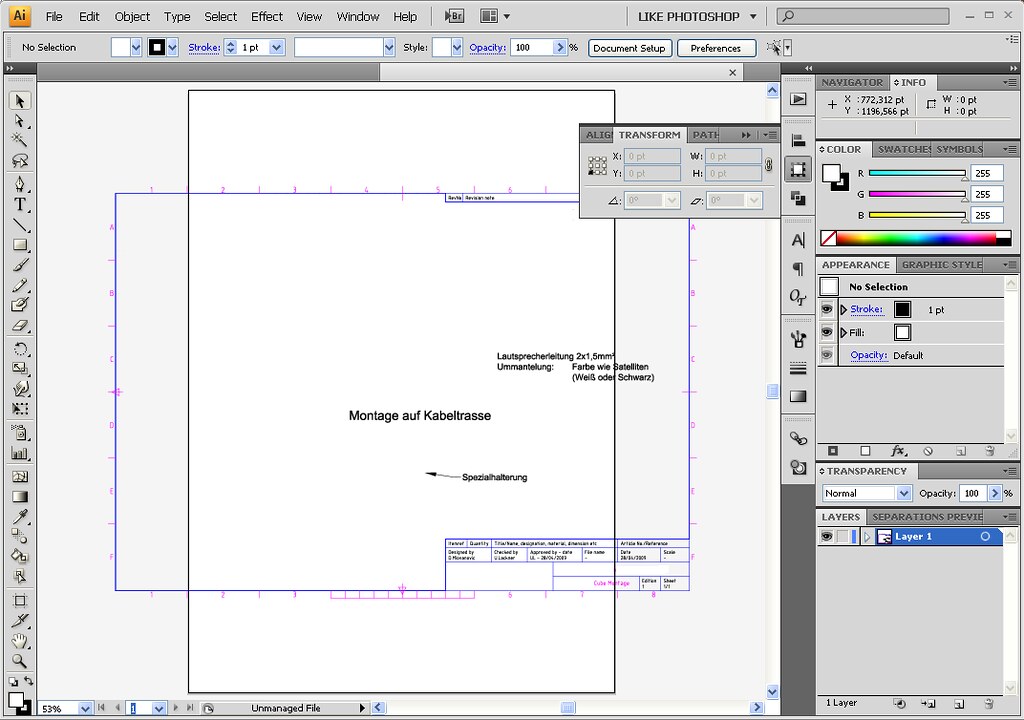Click the Preferences button
Image resolution: width=1024 pixels, height=720 pixels.
tap(715, 48)
